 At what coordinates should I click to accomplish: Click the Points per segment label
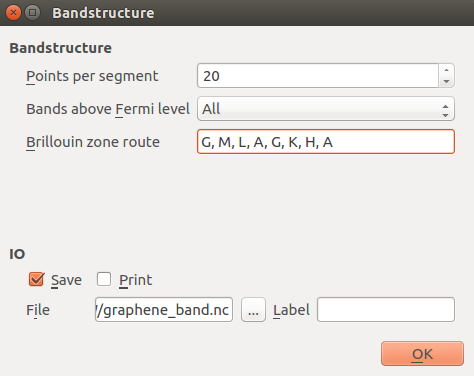[92, 76]
